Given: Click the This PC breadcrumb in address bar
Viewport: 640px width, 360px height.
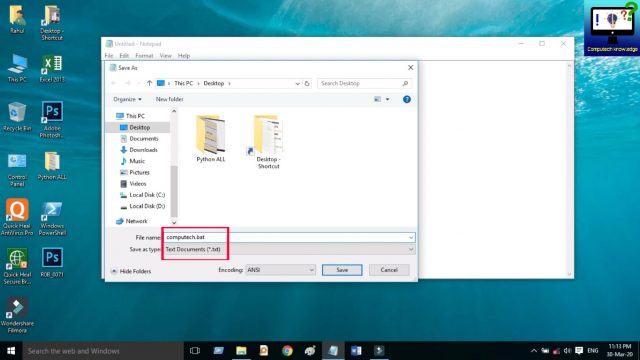Looking at the screenshot, I should click(x=184, y=83).
